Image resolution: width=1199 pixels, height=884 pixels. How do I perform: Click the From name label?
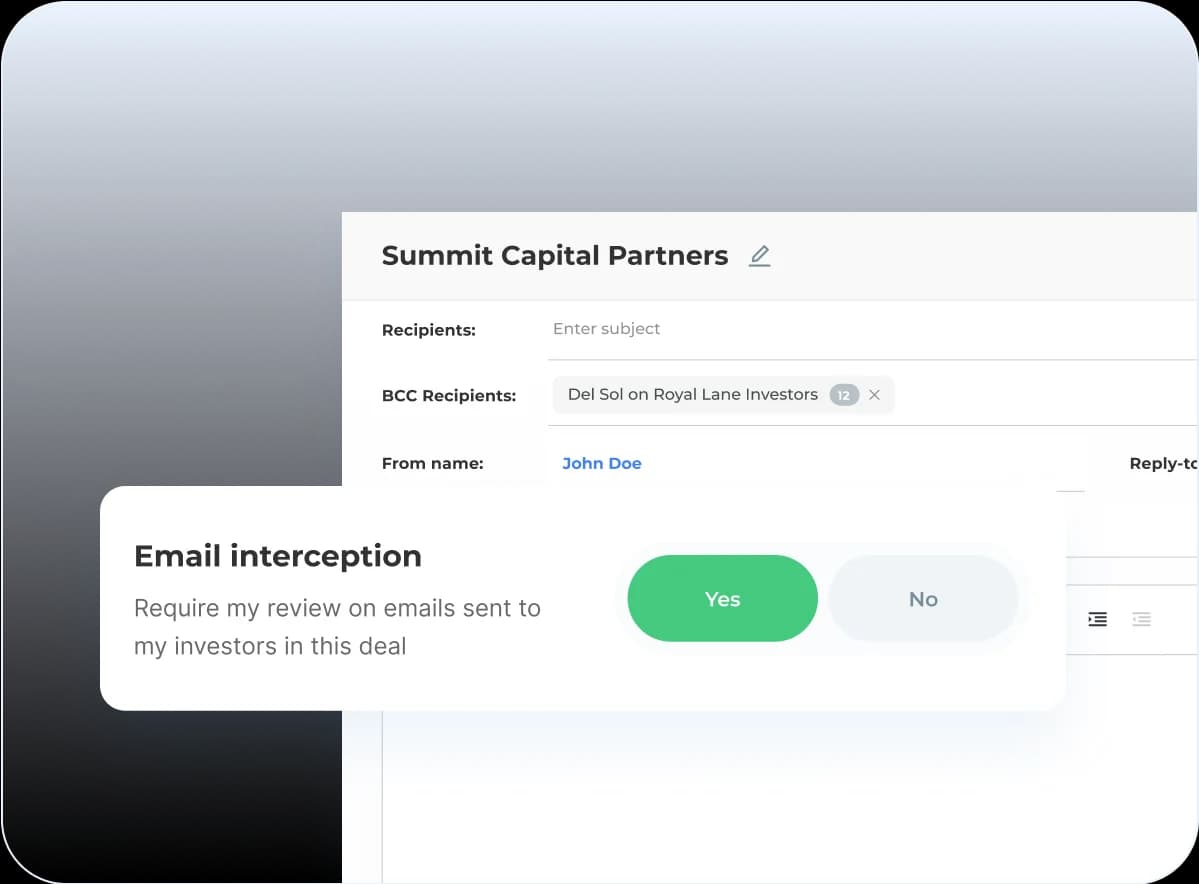coord(433,464)
